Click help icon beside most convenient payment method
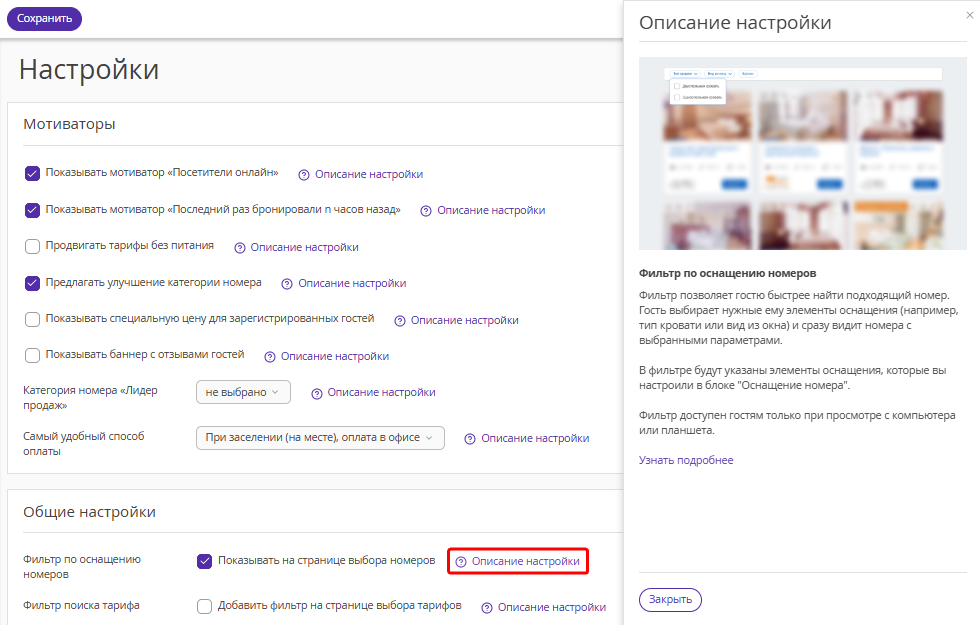The height and width of the screenshot is (625, 980). pos(470,439)
